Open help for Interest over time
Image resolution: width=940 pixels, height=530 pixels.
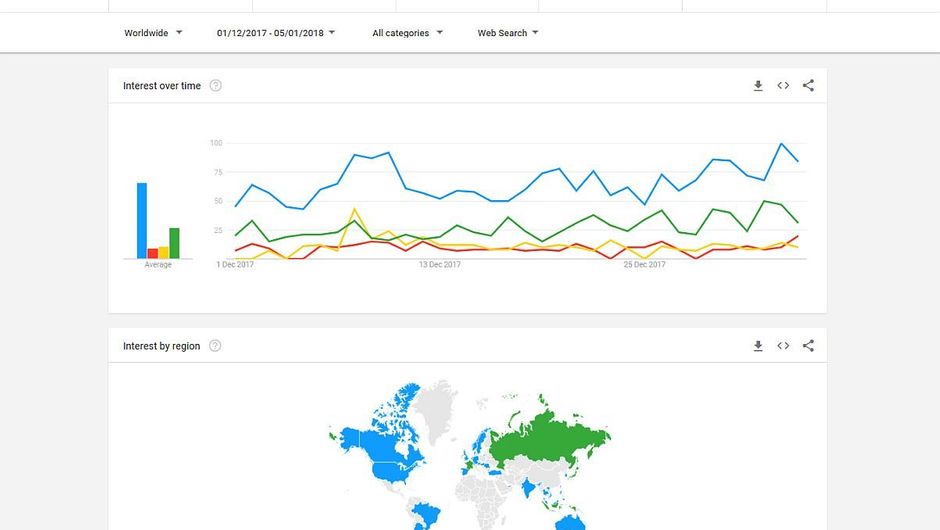(x=215, y=86)
